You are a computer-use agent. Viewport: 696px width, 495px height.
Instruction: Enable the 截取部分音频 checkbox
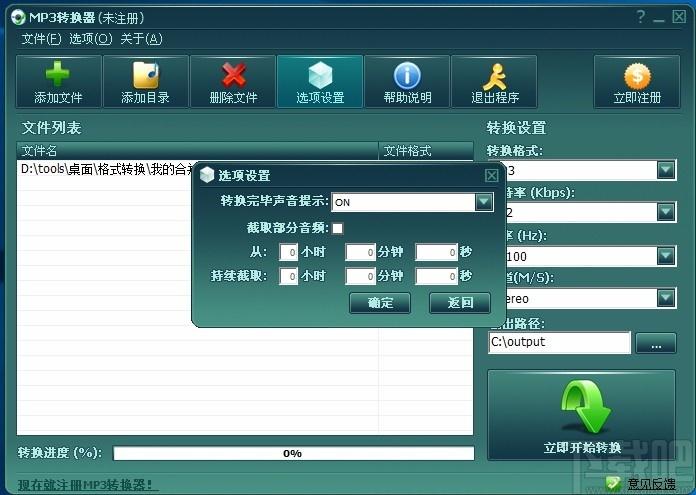(x=337, y=228)
